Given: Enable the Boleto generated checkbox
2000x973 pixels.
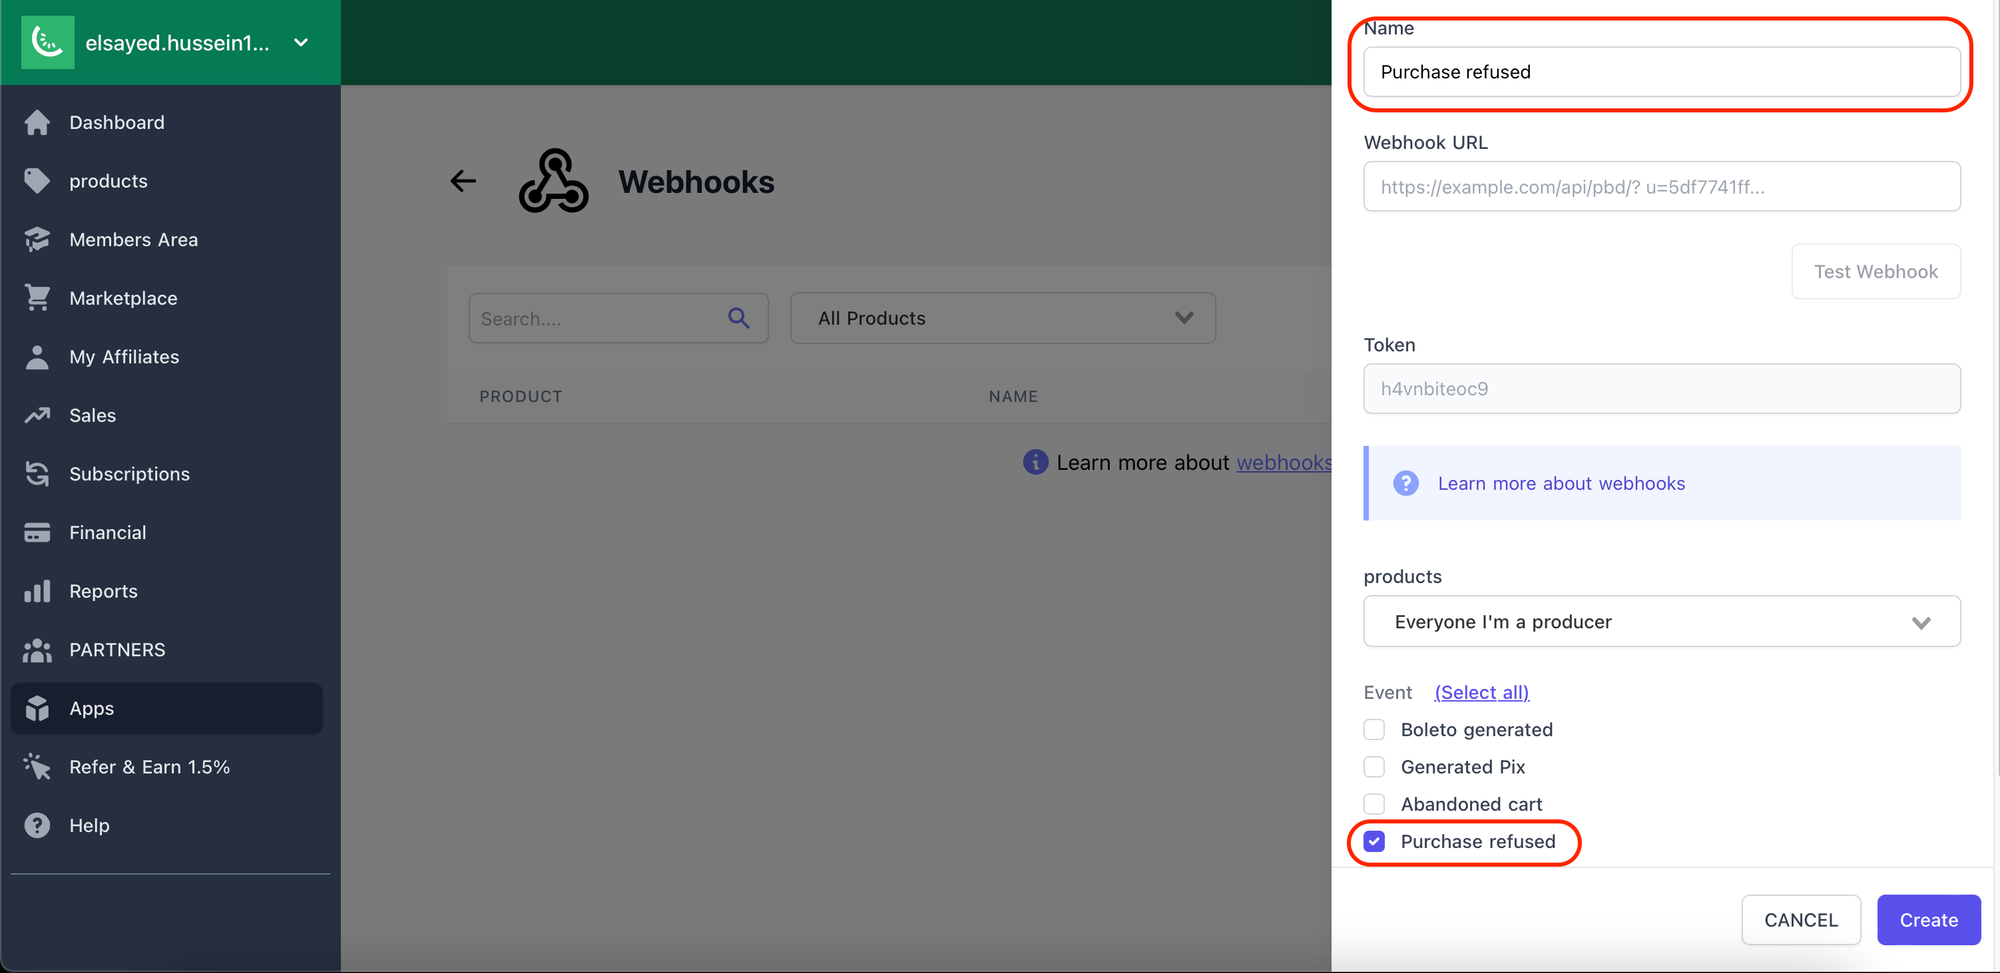Looking at the screenshot, I should pos(1374,729).
